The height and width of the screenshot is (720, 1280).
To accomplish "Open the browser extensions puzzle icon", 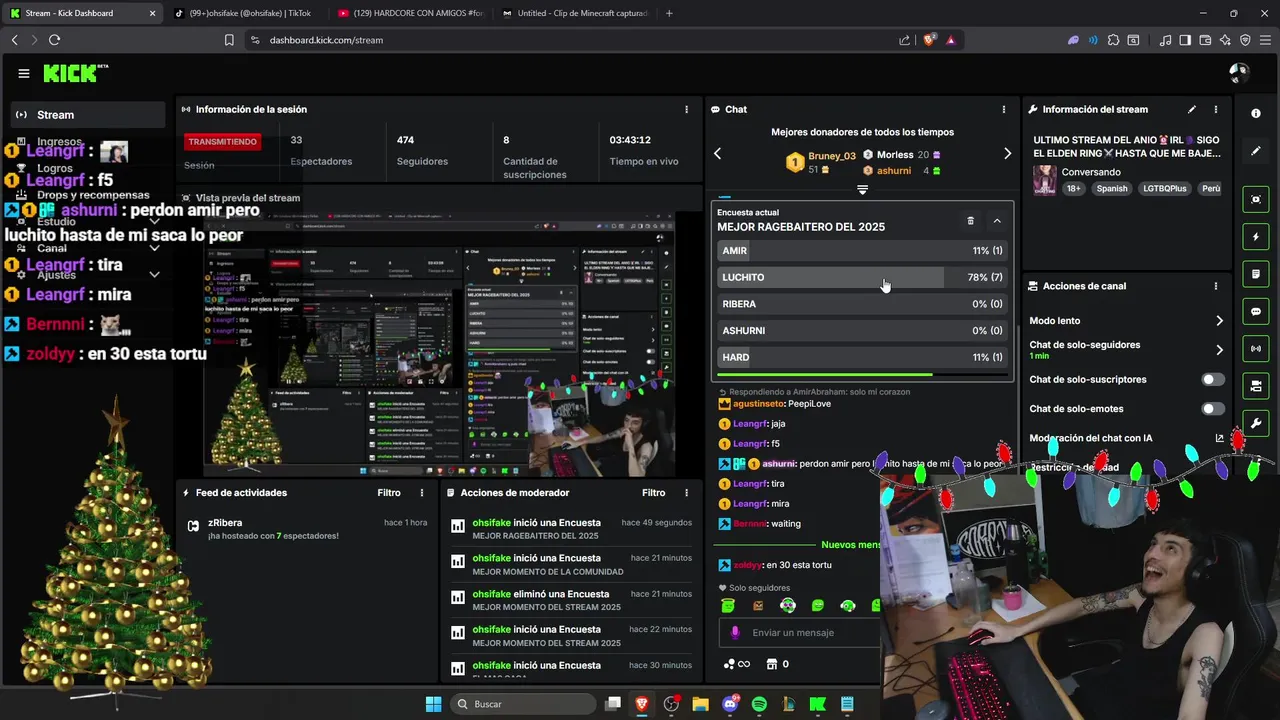I will pos(1113,40).
